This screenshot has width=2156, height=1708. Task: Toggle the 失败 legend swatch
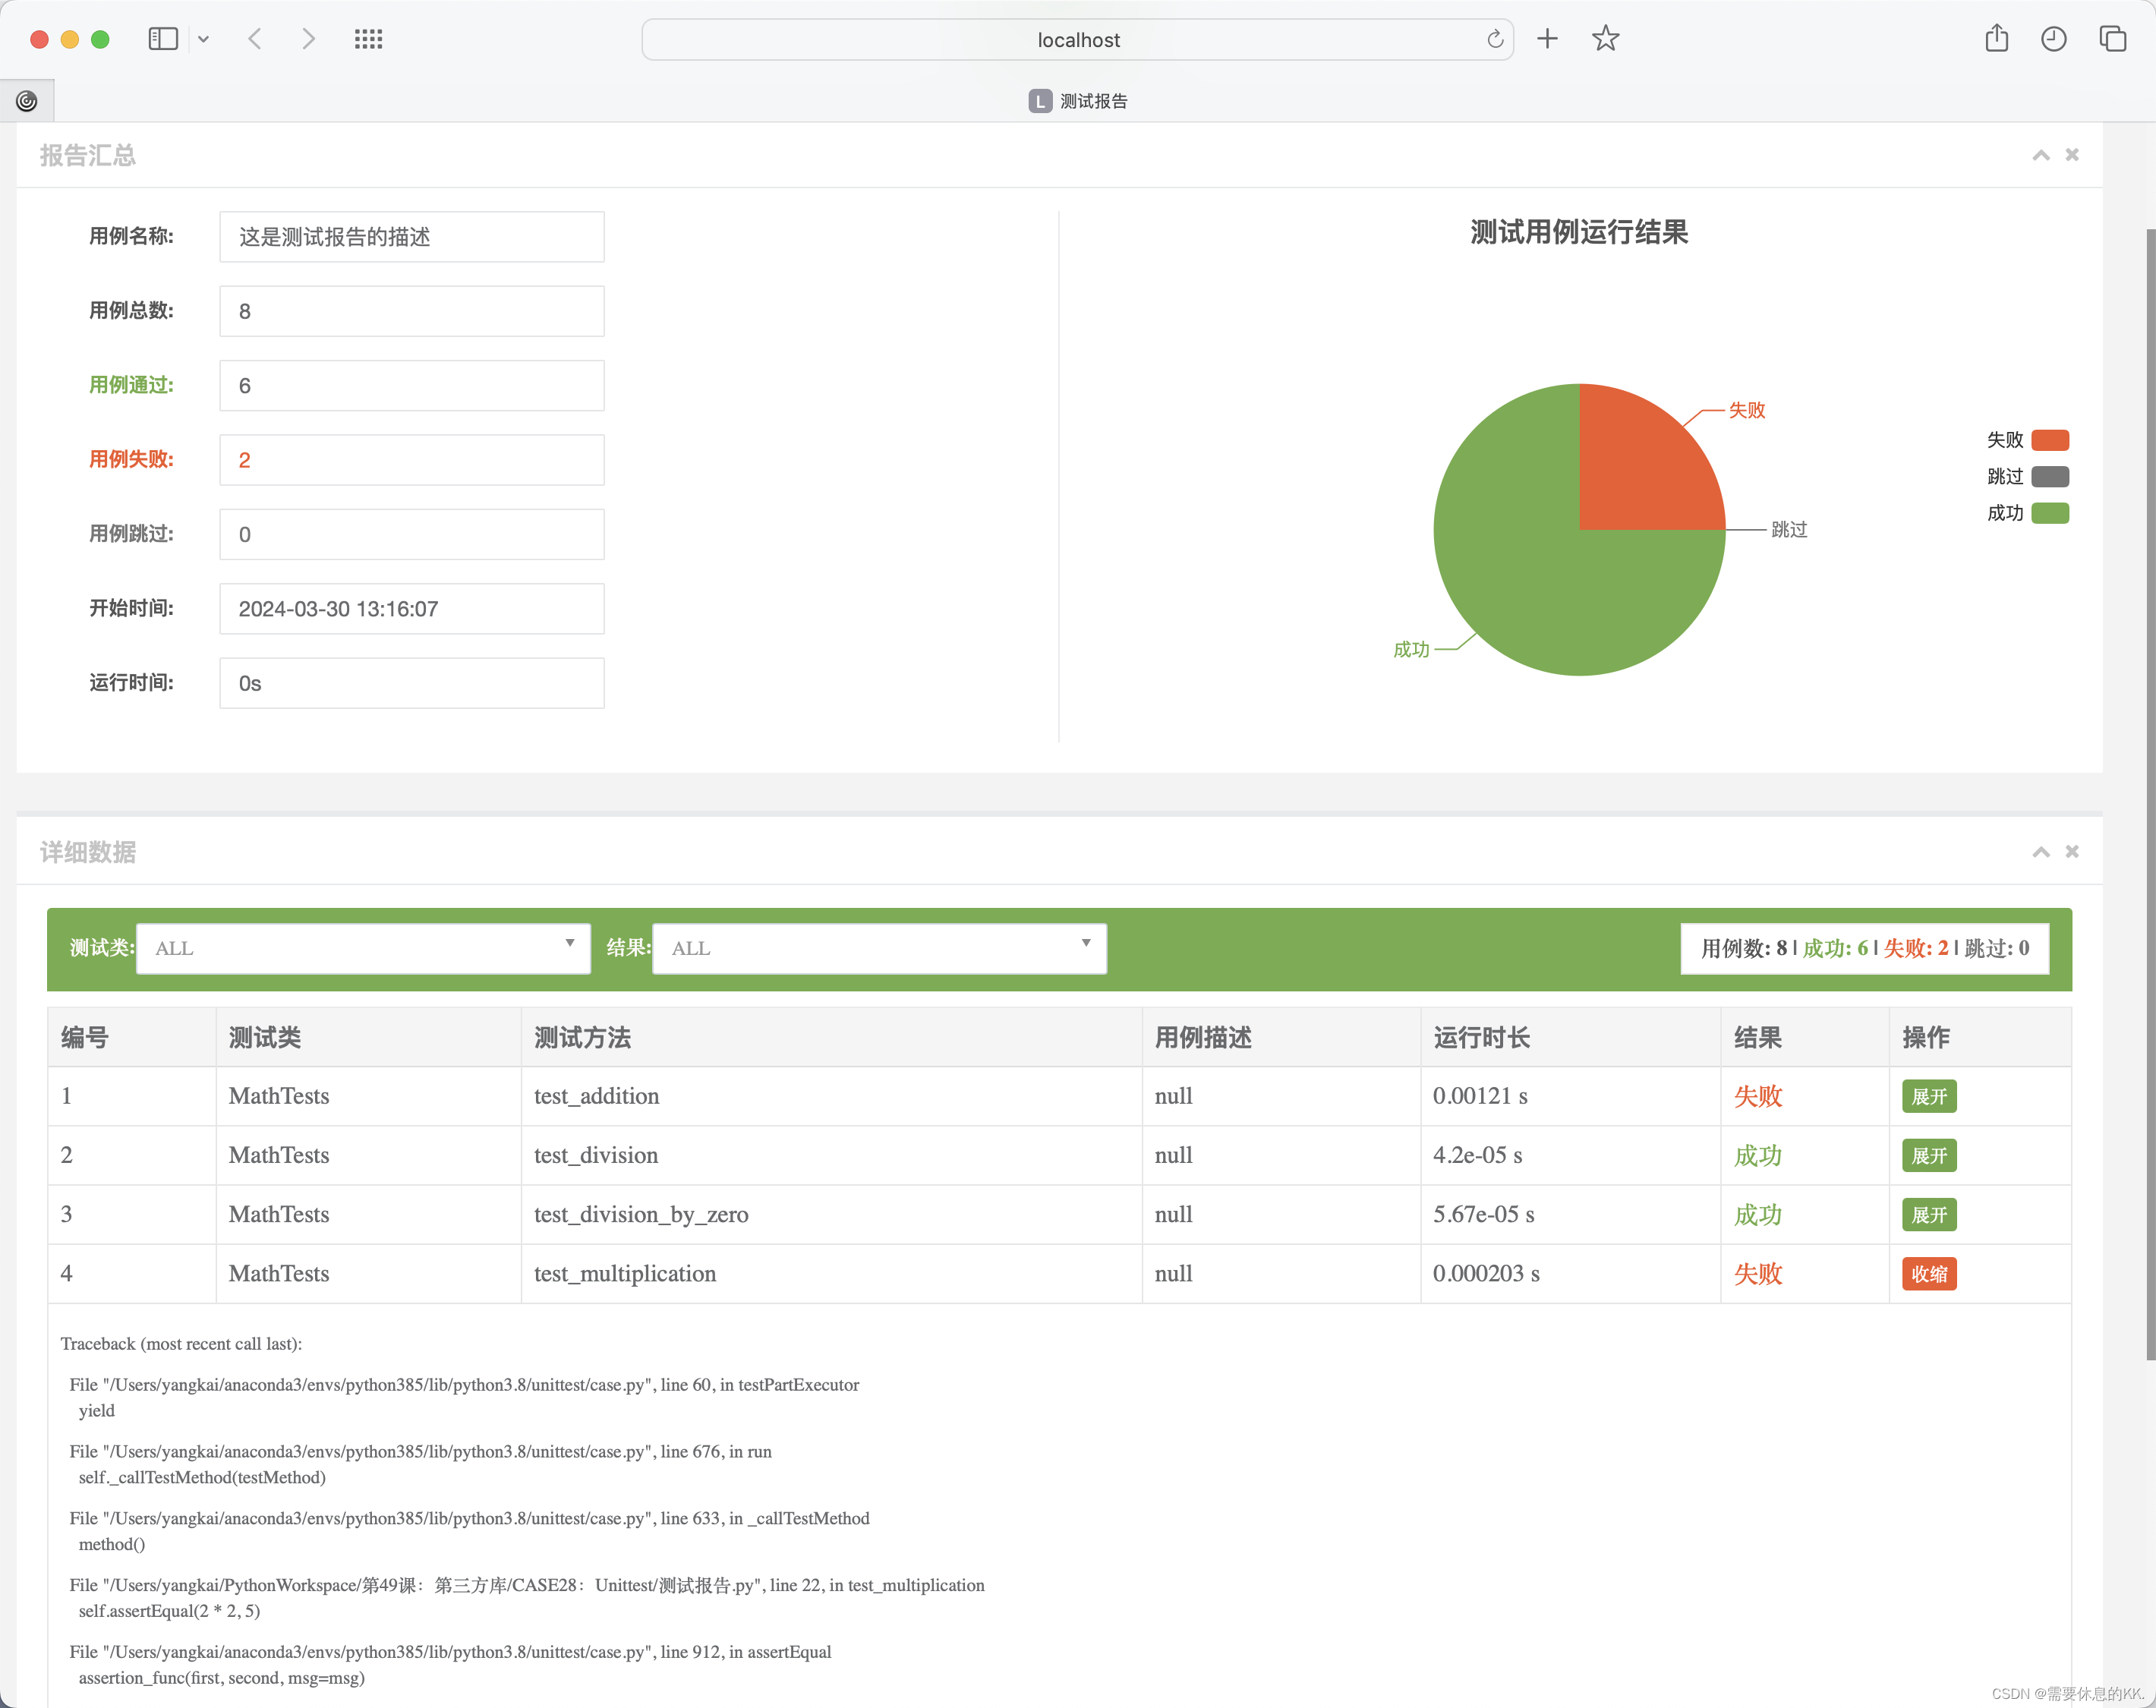(x=2050, y=440)
